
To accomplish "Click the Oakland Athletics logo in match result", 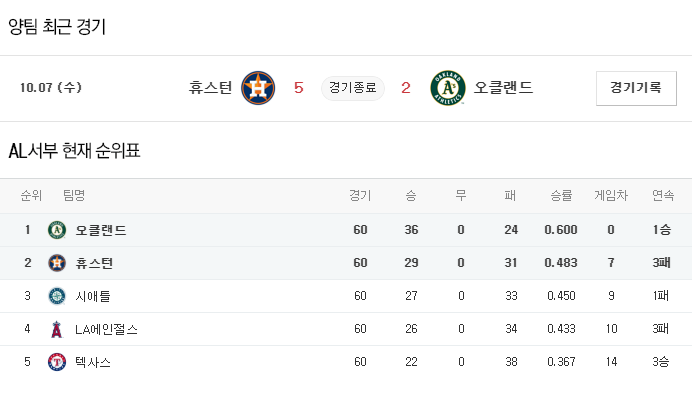I will point(448,88).
